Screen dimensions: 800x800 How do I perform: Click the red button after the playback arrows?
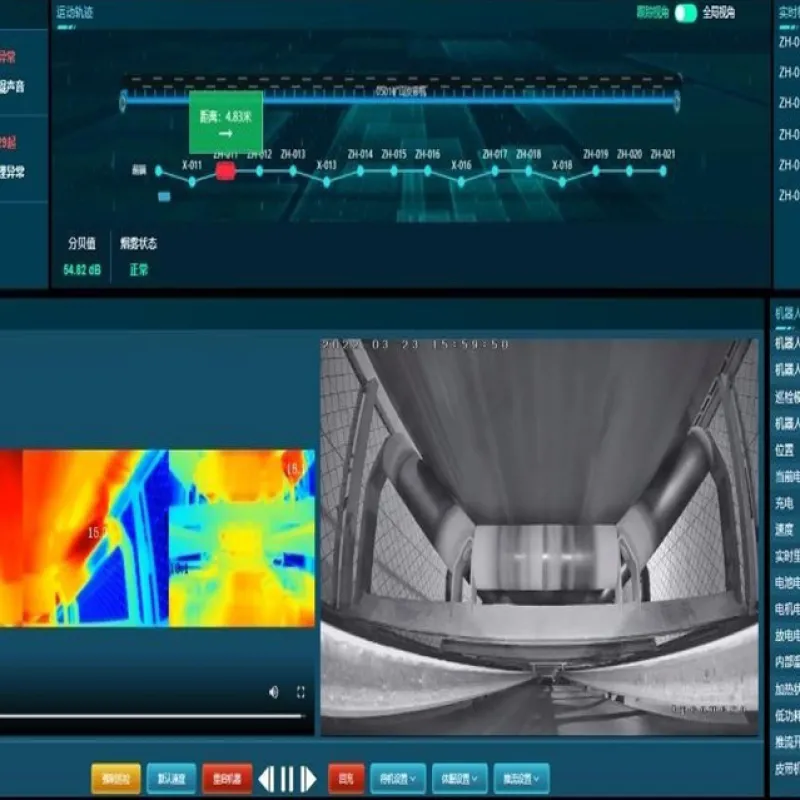pyautogui.click(x=346, y=779)
